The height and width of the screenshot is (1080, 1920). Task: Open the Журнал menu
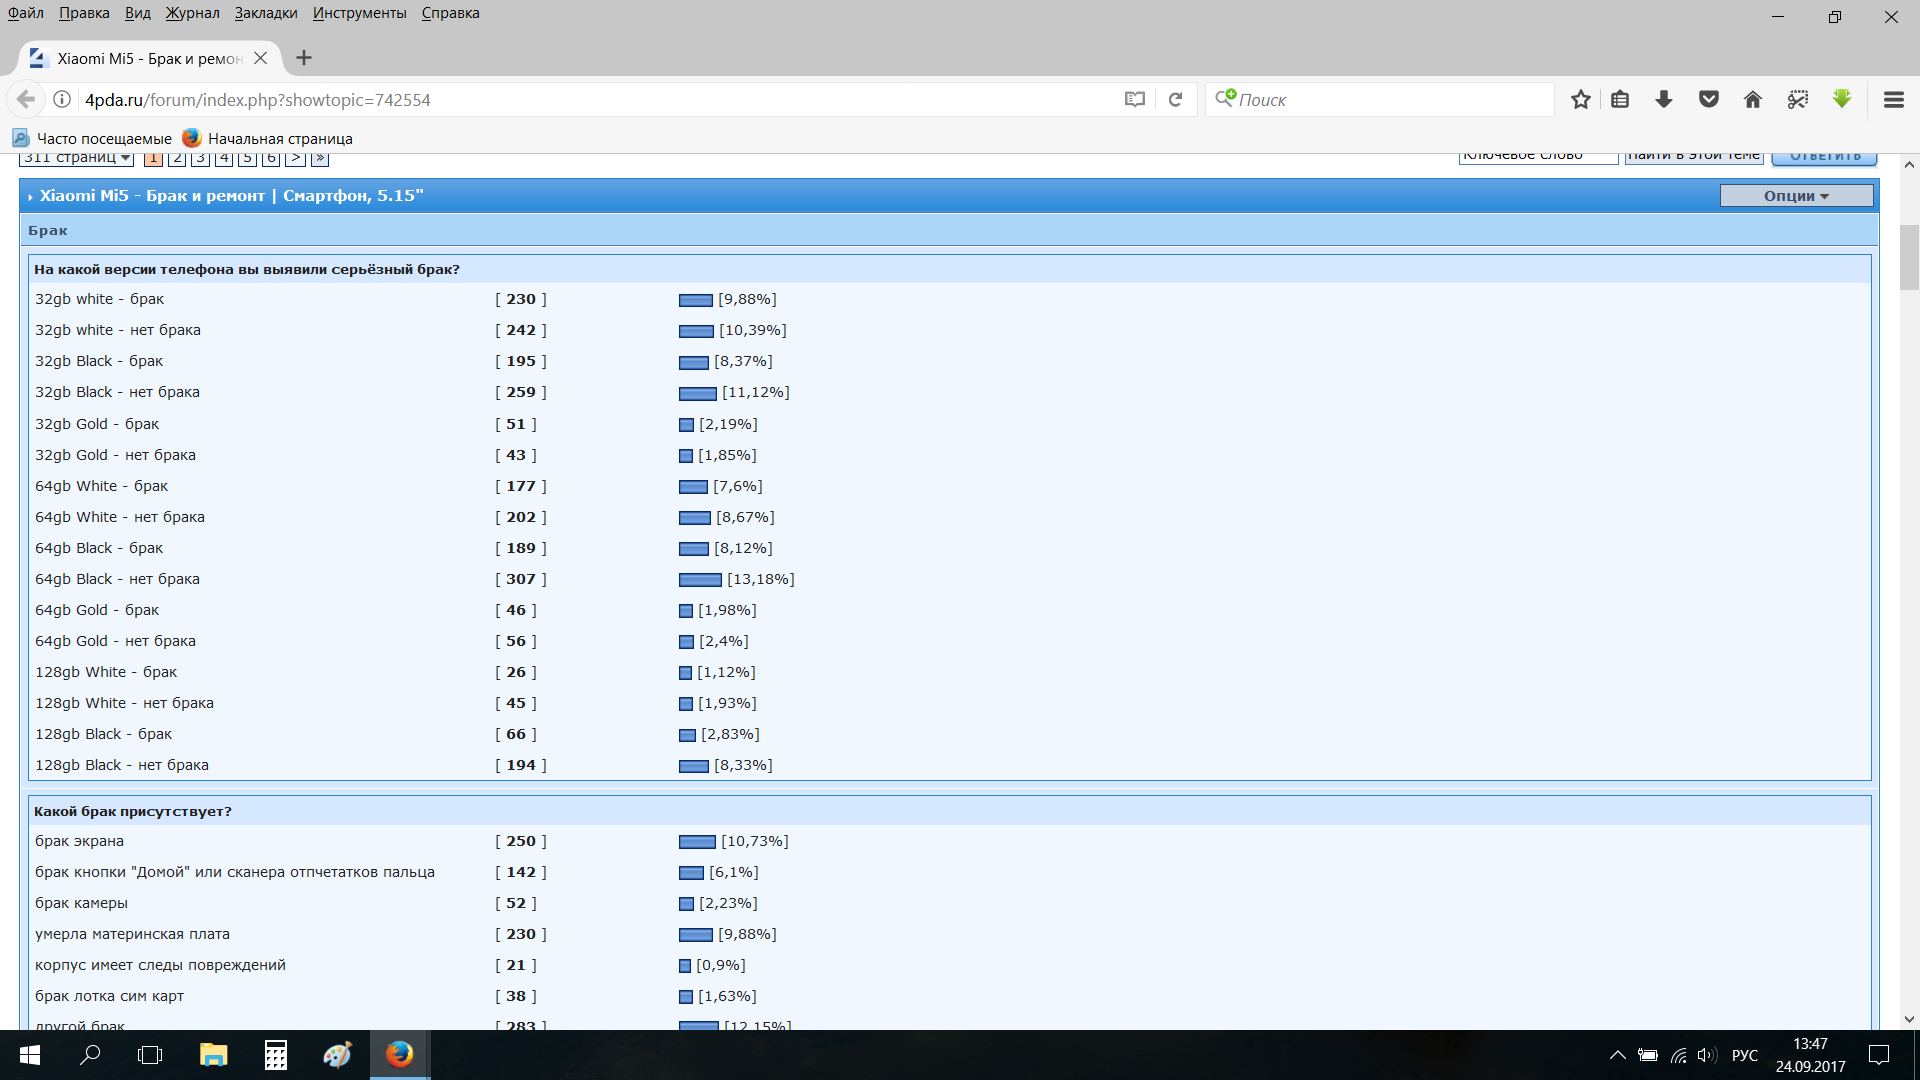point(193,13)
